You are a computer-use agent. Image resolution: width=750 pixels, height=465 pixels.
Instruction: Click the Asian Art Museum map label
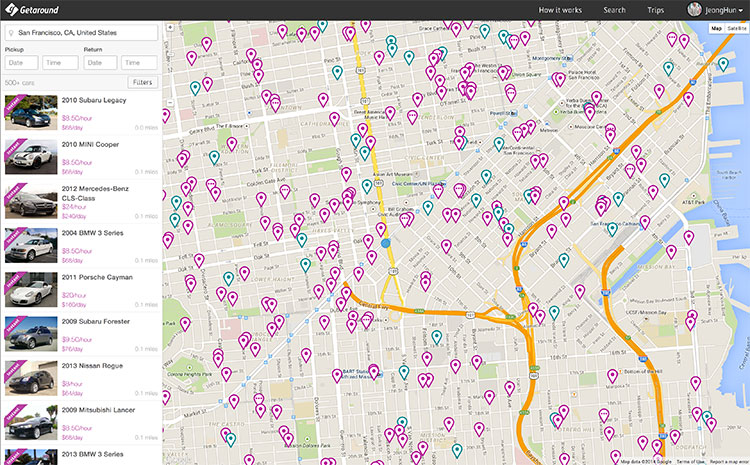coord(392,174)
